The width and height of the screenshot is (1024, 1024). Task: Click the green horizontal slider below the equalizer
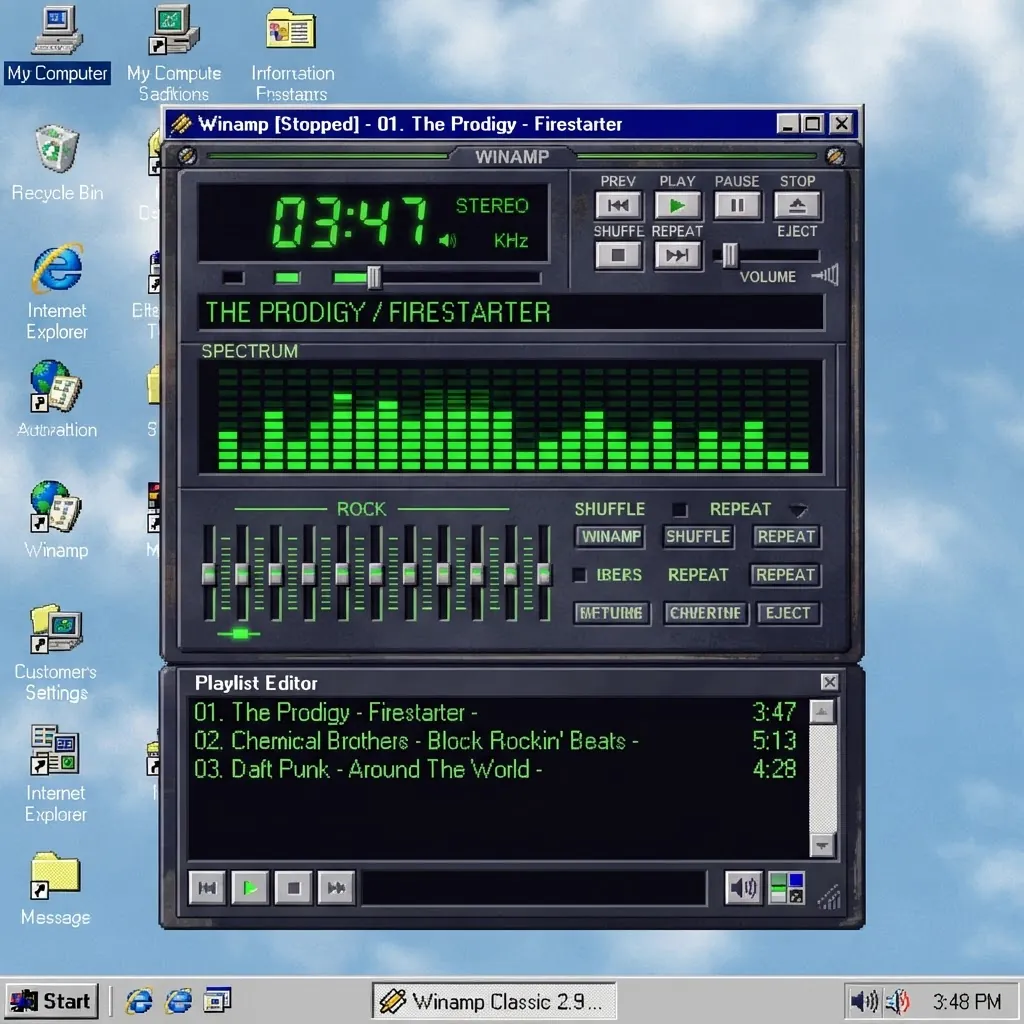(x=239, y=633)
